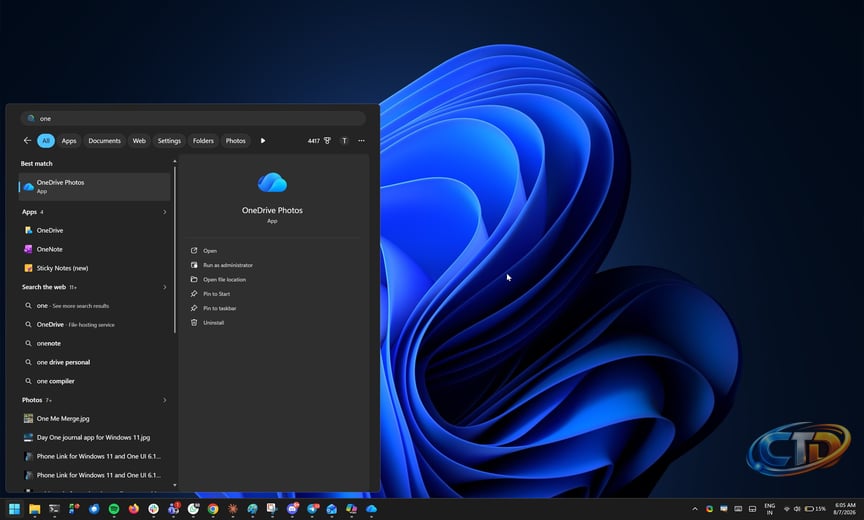Open Google Chrome from the taskbar
This screenshot has height=520, width=864.
pos(213,509)
